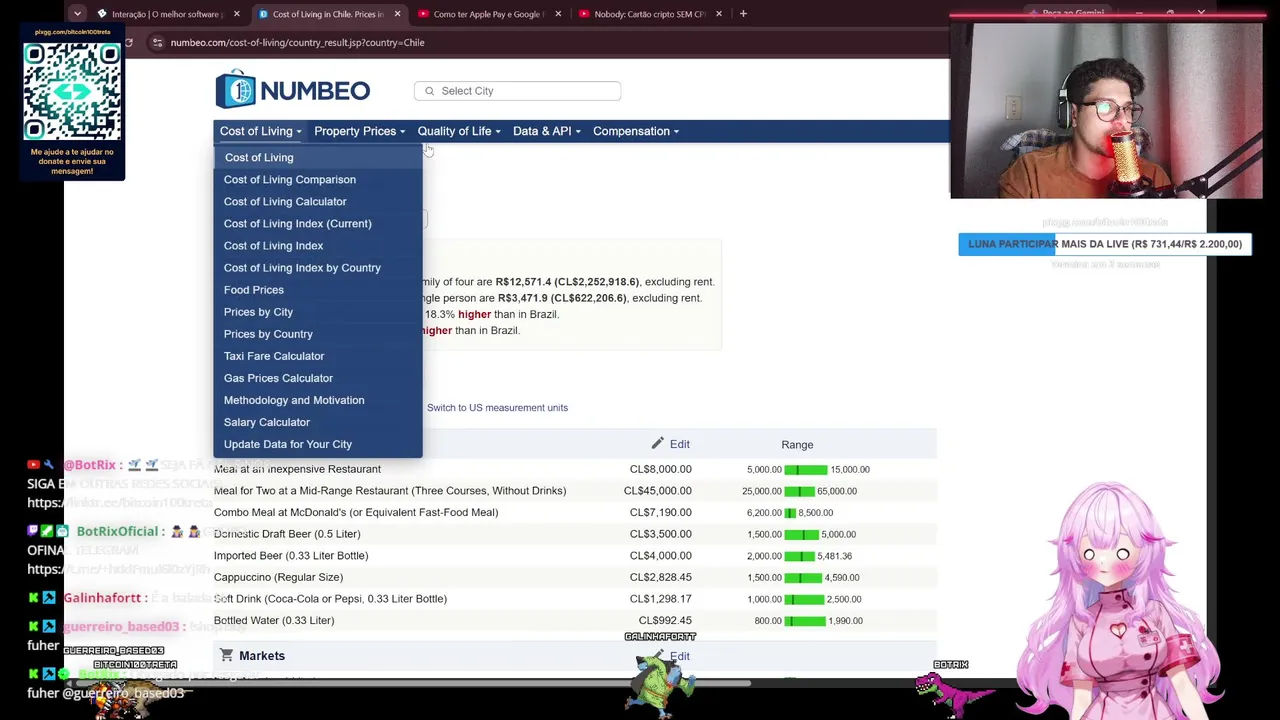Close the 'Cost of Living in Chile' tab
Screen dimensions: 1280x720
click(x=398, y=14)
